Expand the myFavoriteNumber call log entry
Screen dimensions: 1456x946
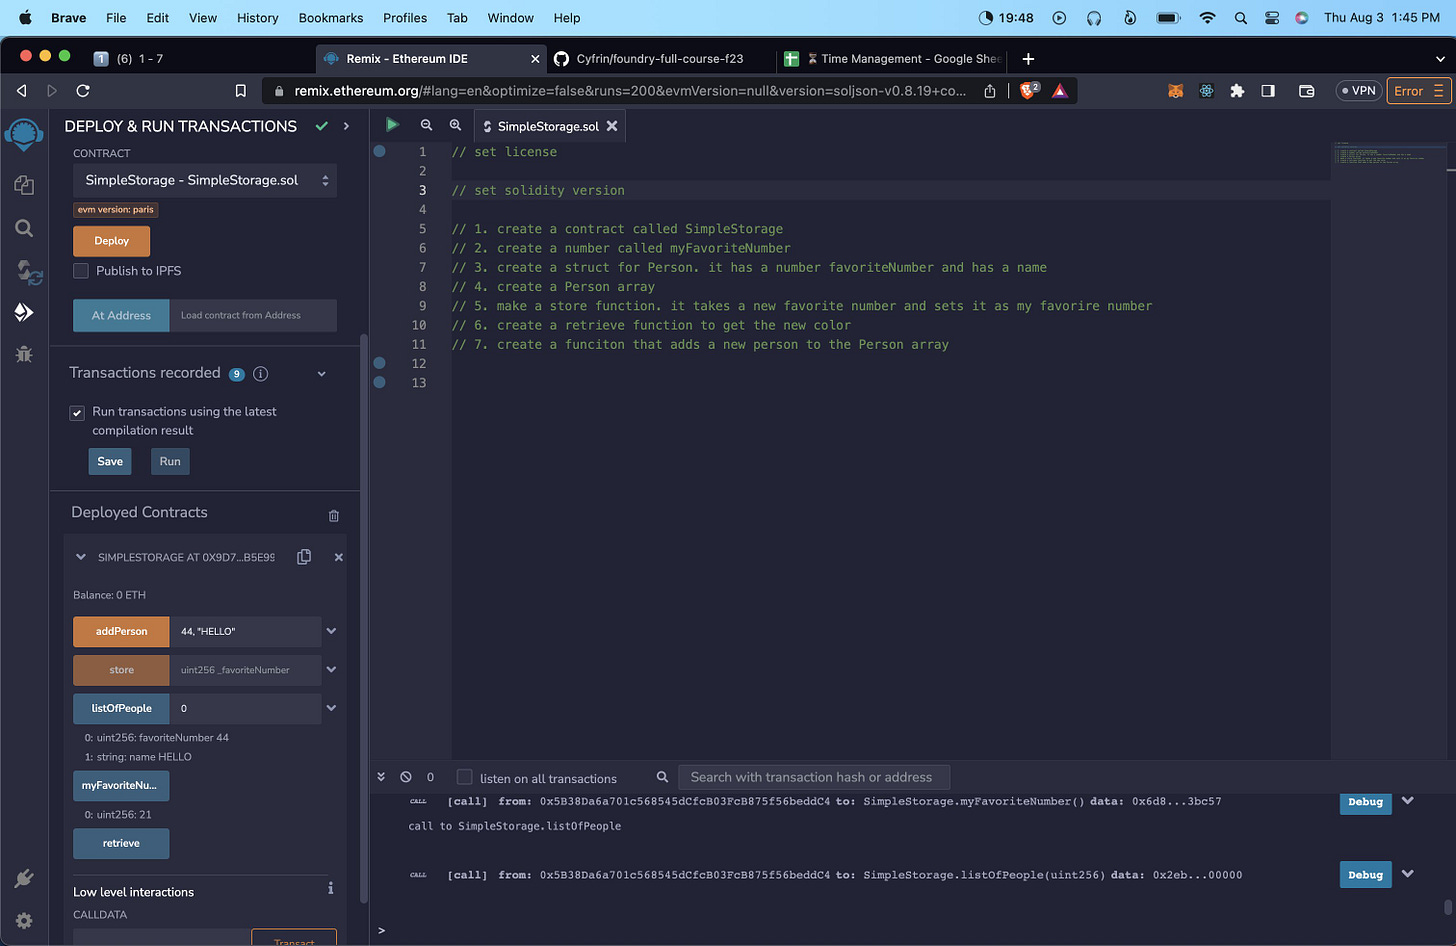[1408, 801]
